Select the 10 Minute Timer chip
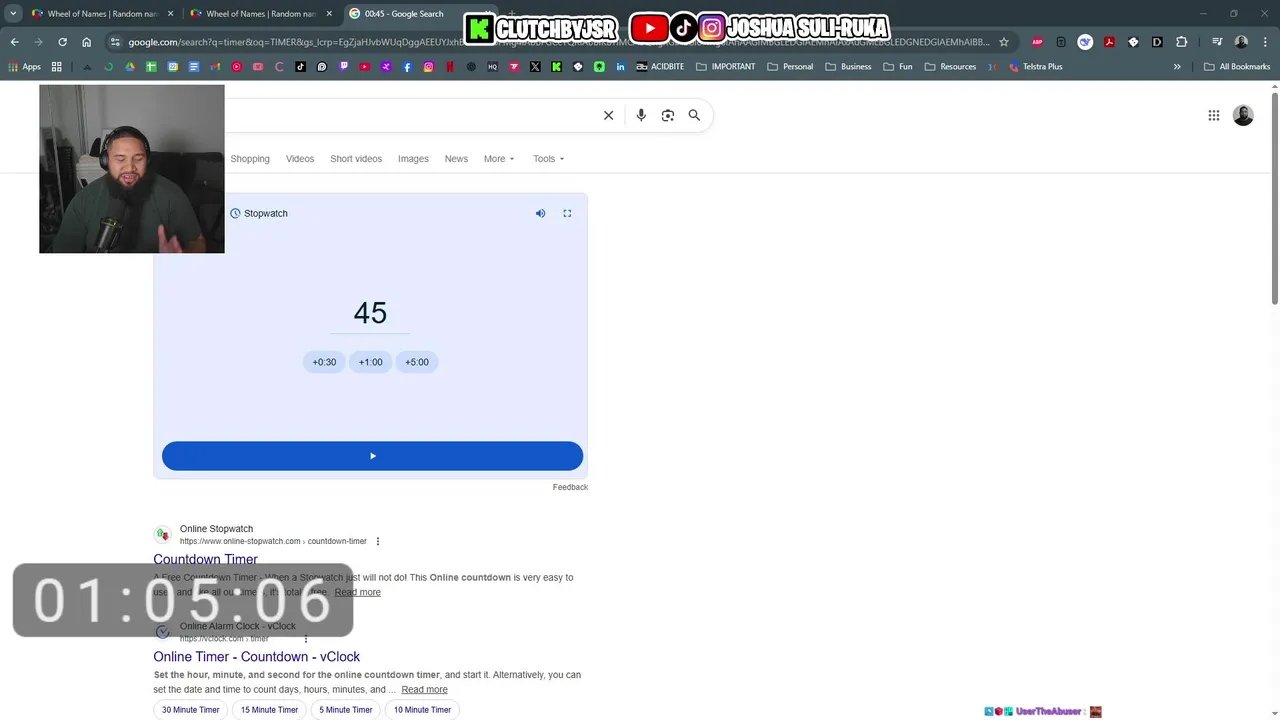The width and height of the screenshot is (1280, 720). pos(422,710)
